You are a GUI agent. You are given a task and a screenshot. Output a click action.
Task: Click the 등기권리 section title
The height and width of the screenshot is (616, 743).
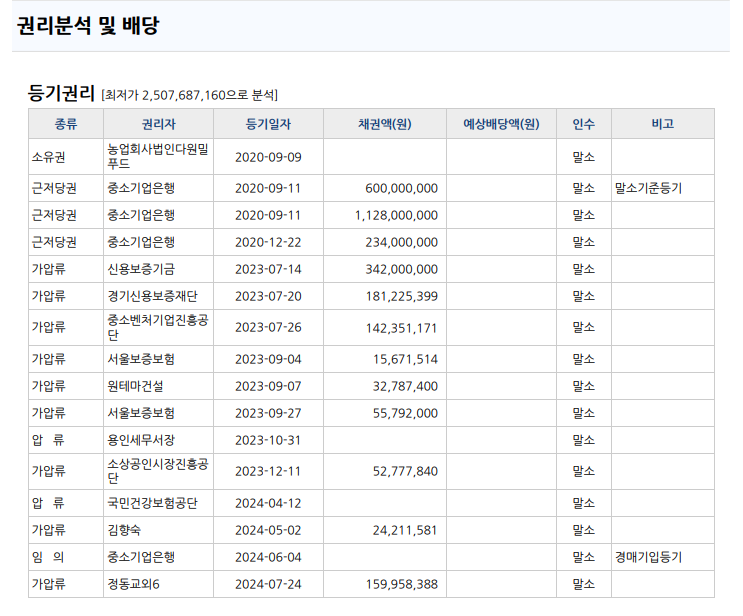[61, 93]
